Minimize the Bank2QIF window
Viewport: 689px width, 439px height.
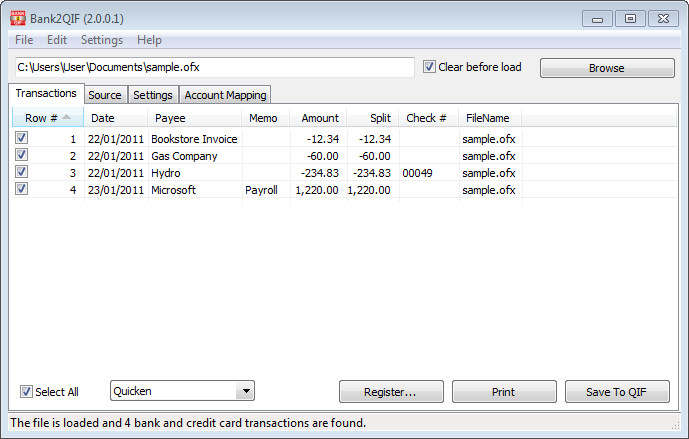pos(597,19)
